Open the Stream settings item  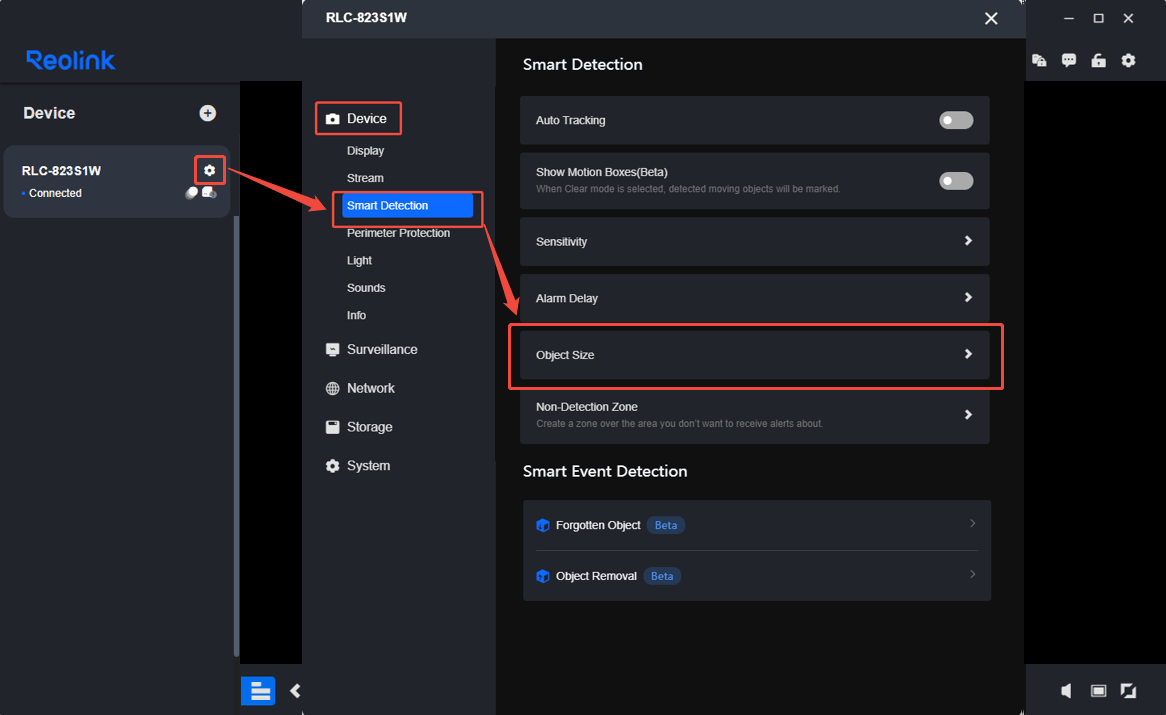[365, 178]
